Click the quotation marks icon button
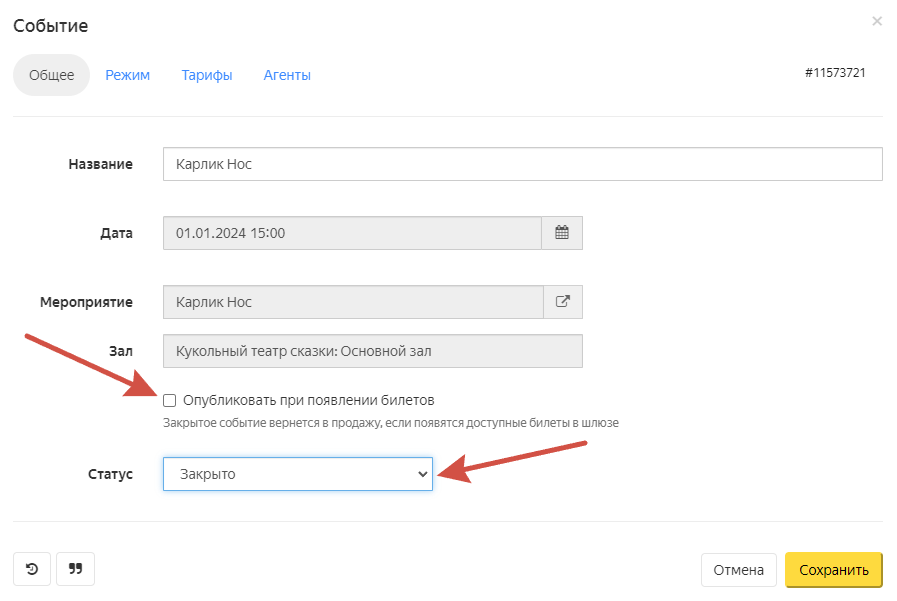Screen dimensions: 897x601 click(75, 569)
